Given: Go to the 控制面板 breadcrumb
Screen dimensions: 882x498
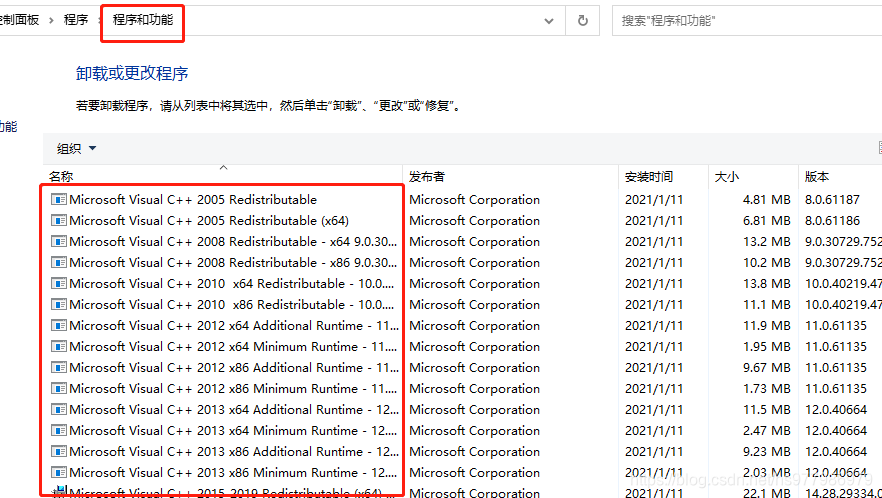Looking at the screenshot, I should [x=19, y=20].
